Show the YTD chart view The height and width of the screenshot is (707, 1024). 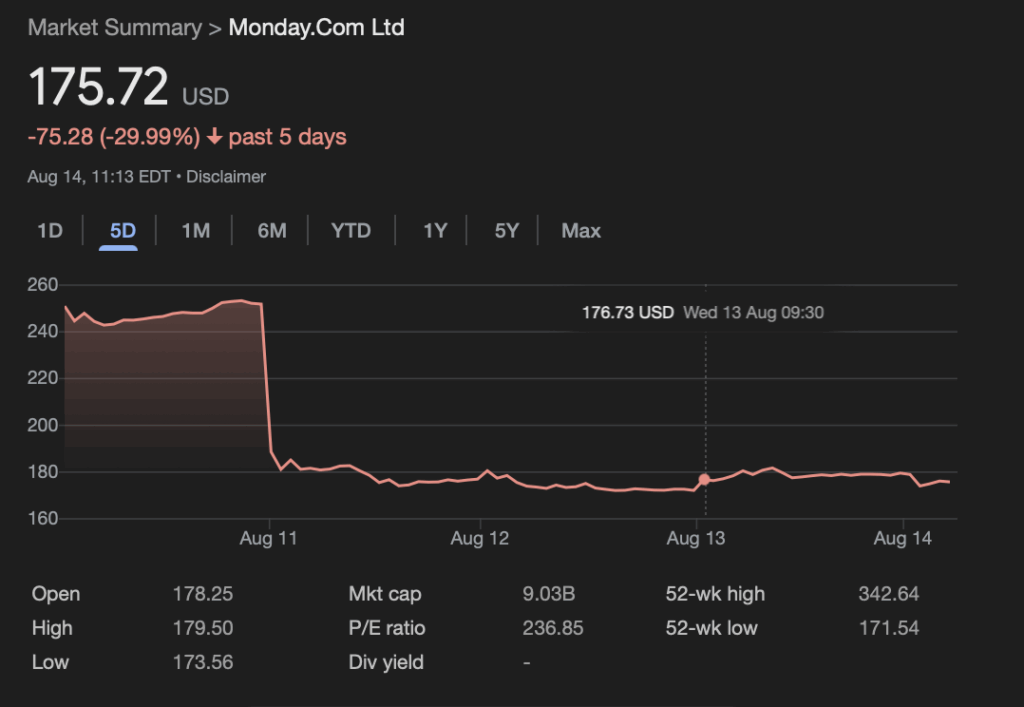pos(351,231)
